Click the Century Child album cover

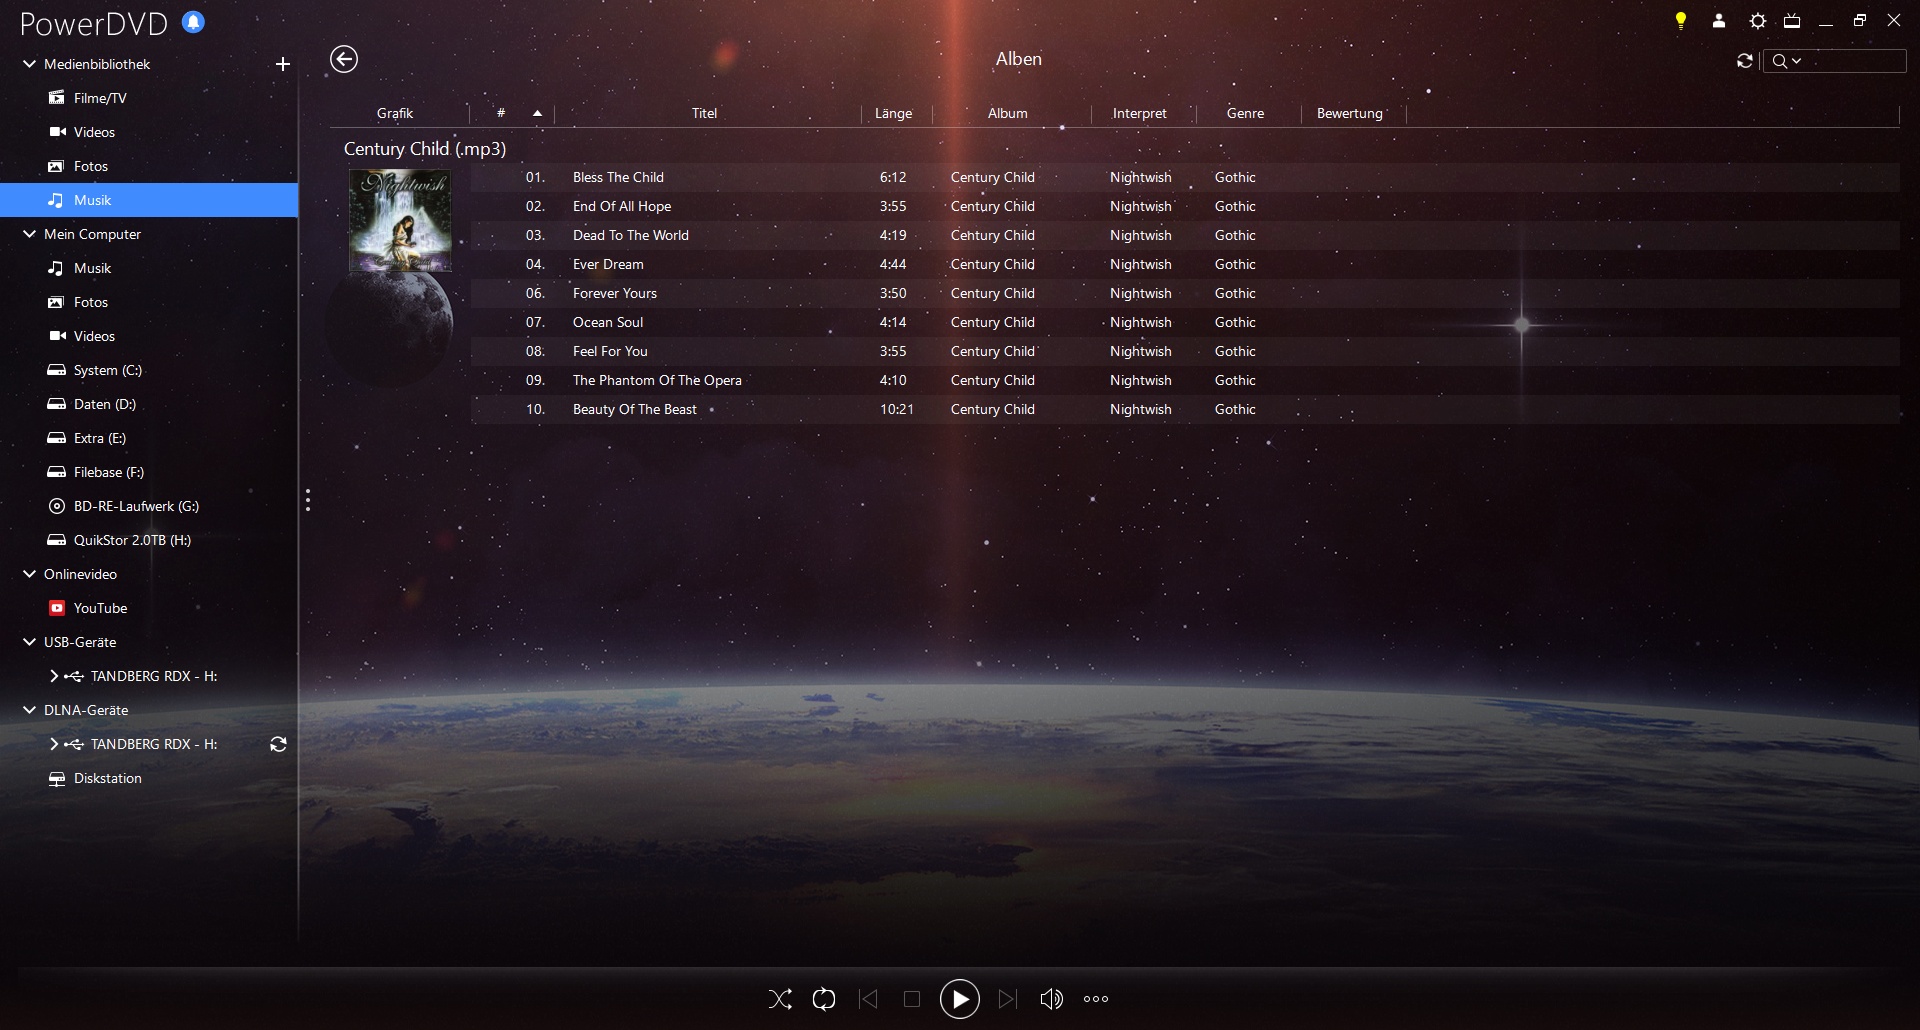[x=400, y=220]
